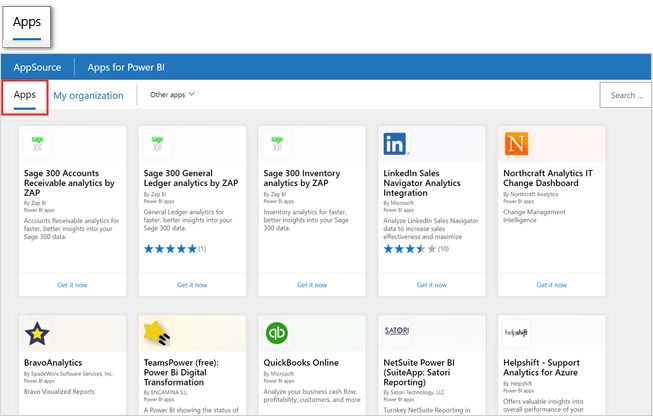Open AppSource in the blue header
The height and width of the screenshot is (416, 653).
pos(37,67)
